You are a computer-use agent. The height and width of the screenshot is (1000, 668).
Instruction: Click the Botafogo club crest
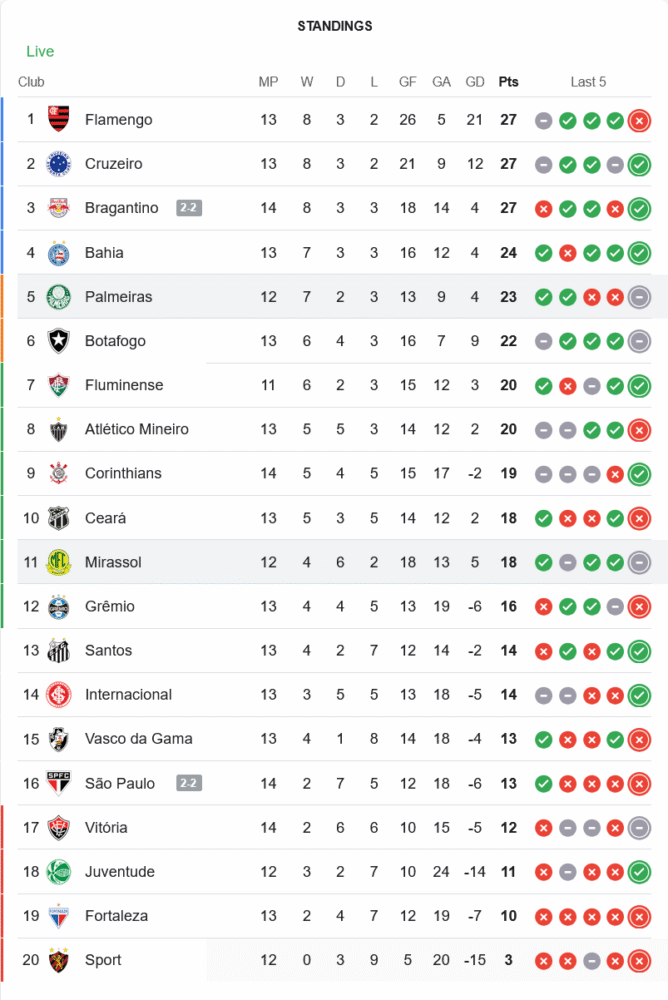point(59,341)
